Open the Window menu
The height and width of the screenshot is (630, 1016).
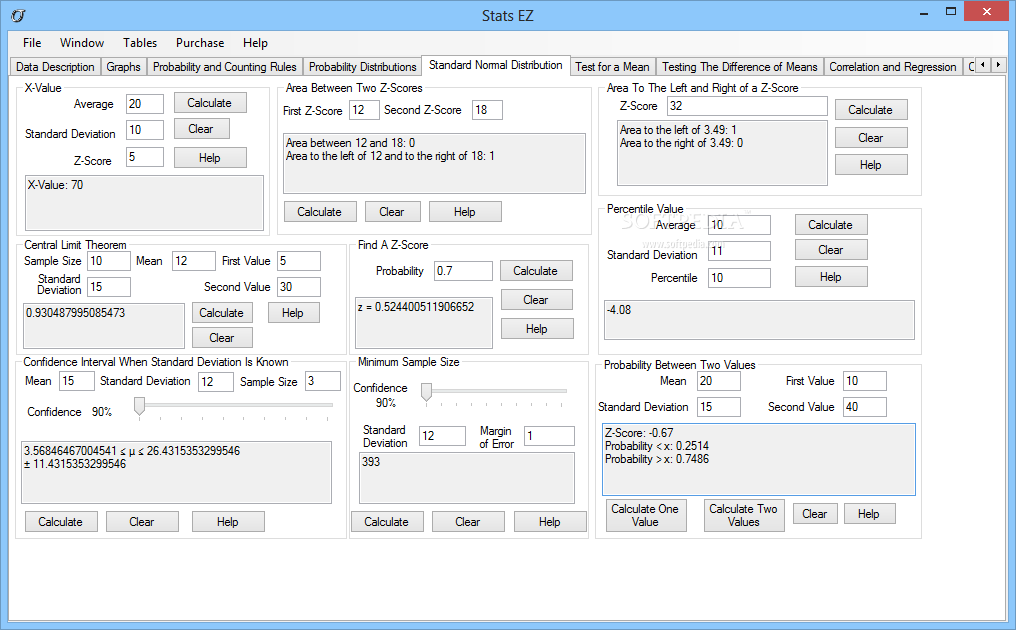click(82, 43)
